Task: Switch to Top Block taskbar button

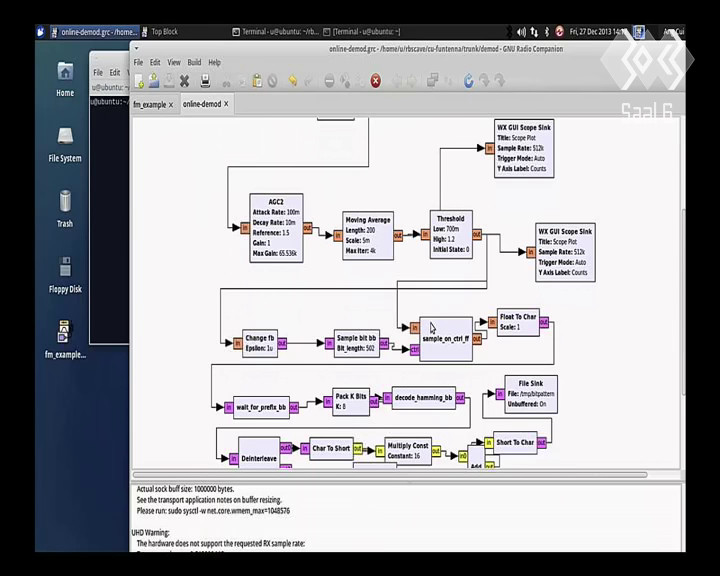Action: click(x=160, y=32)
